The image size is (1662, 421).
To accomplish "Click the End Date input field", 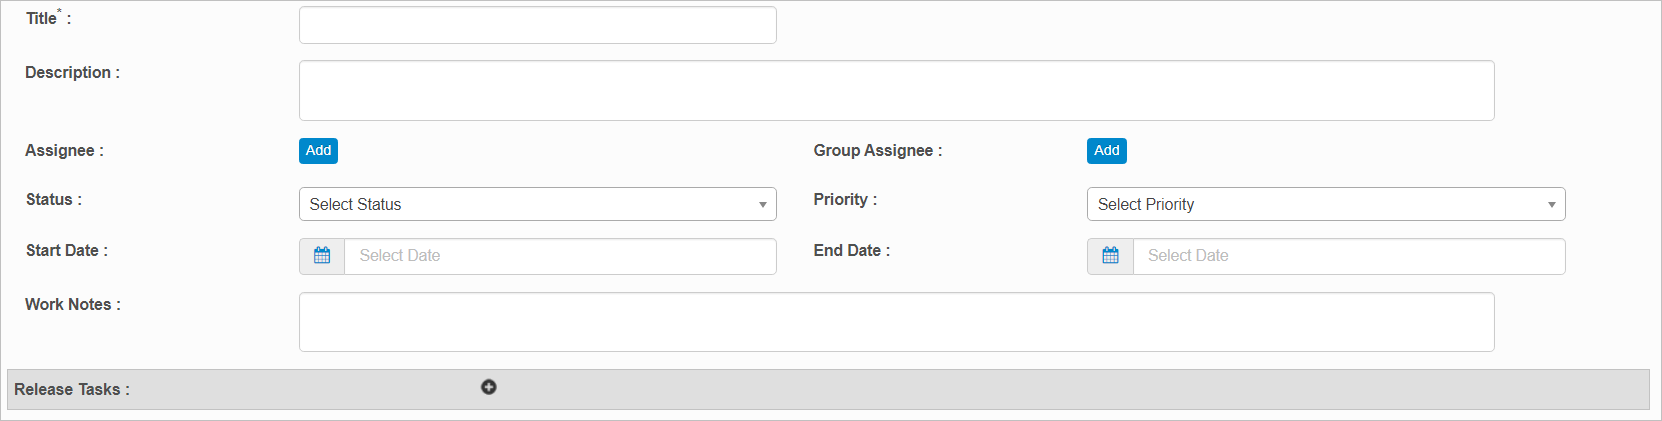I will 1348,256.
